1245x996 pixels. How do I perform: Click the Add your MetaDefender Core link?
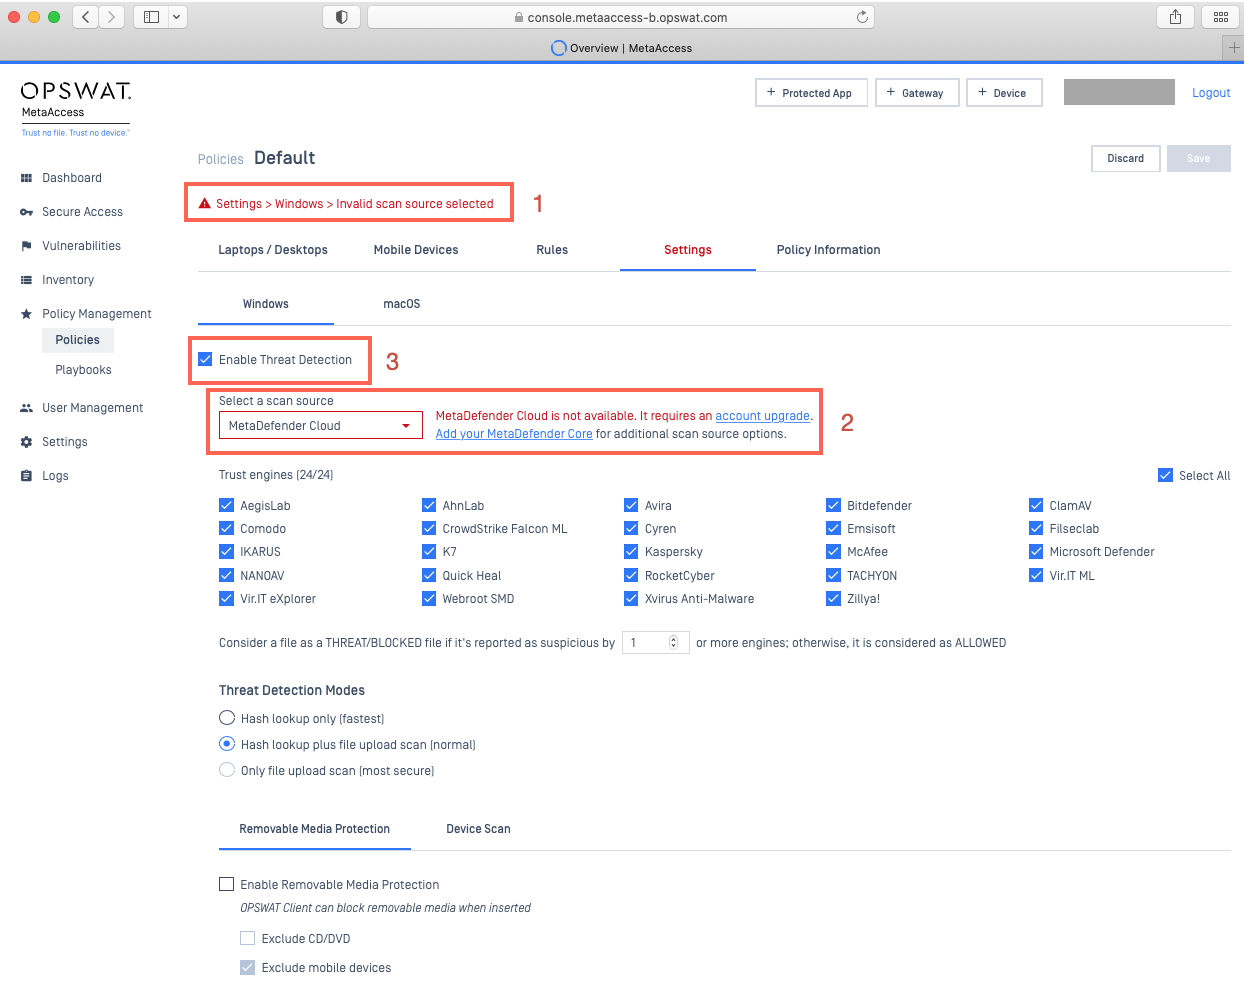[514, 434]
